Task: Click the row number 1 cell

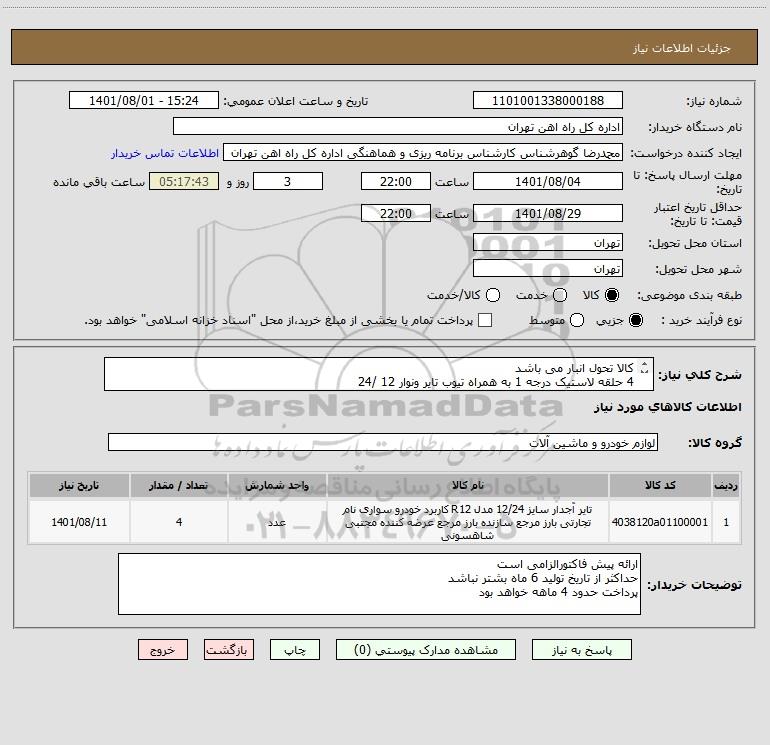Action: pyautogui.click(x=726, y=522)
